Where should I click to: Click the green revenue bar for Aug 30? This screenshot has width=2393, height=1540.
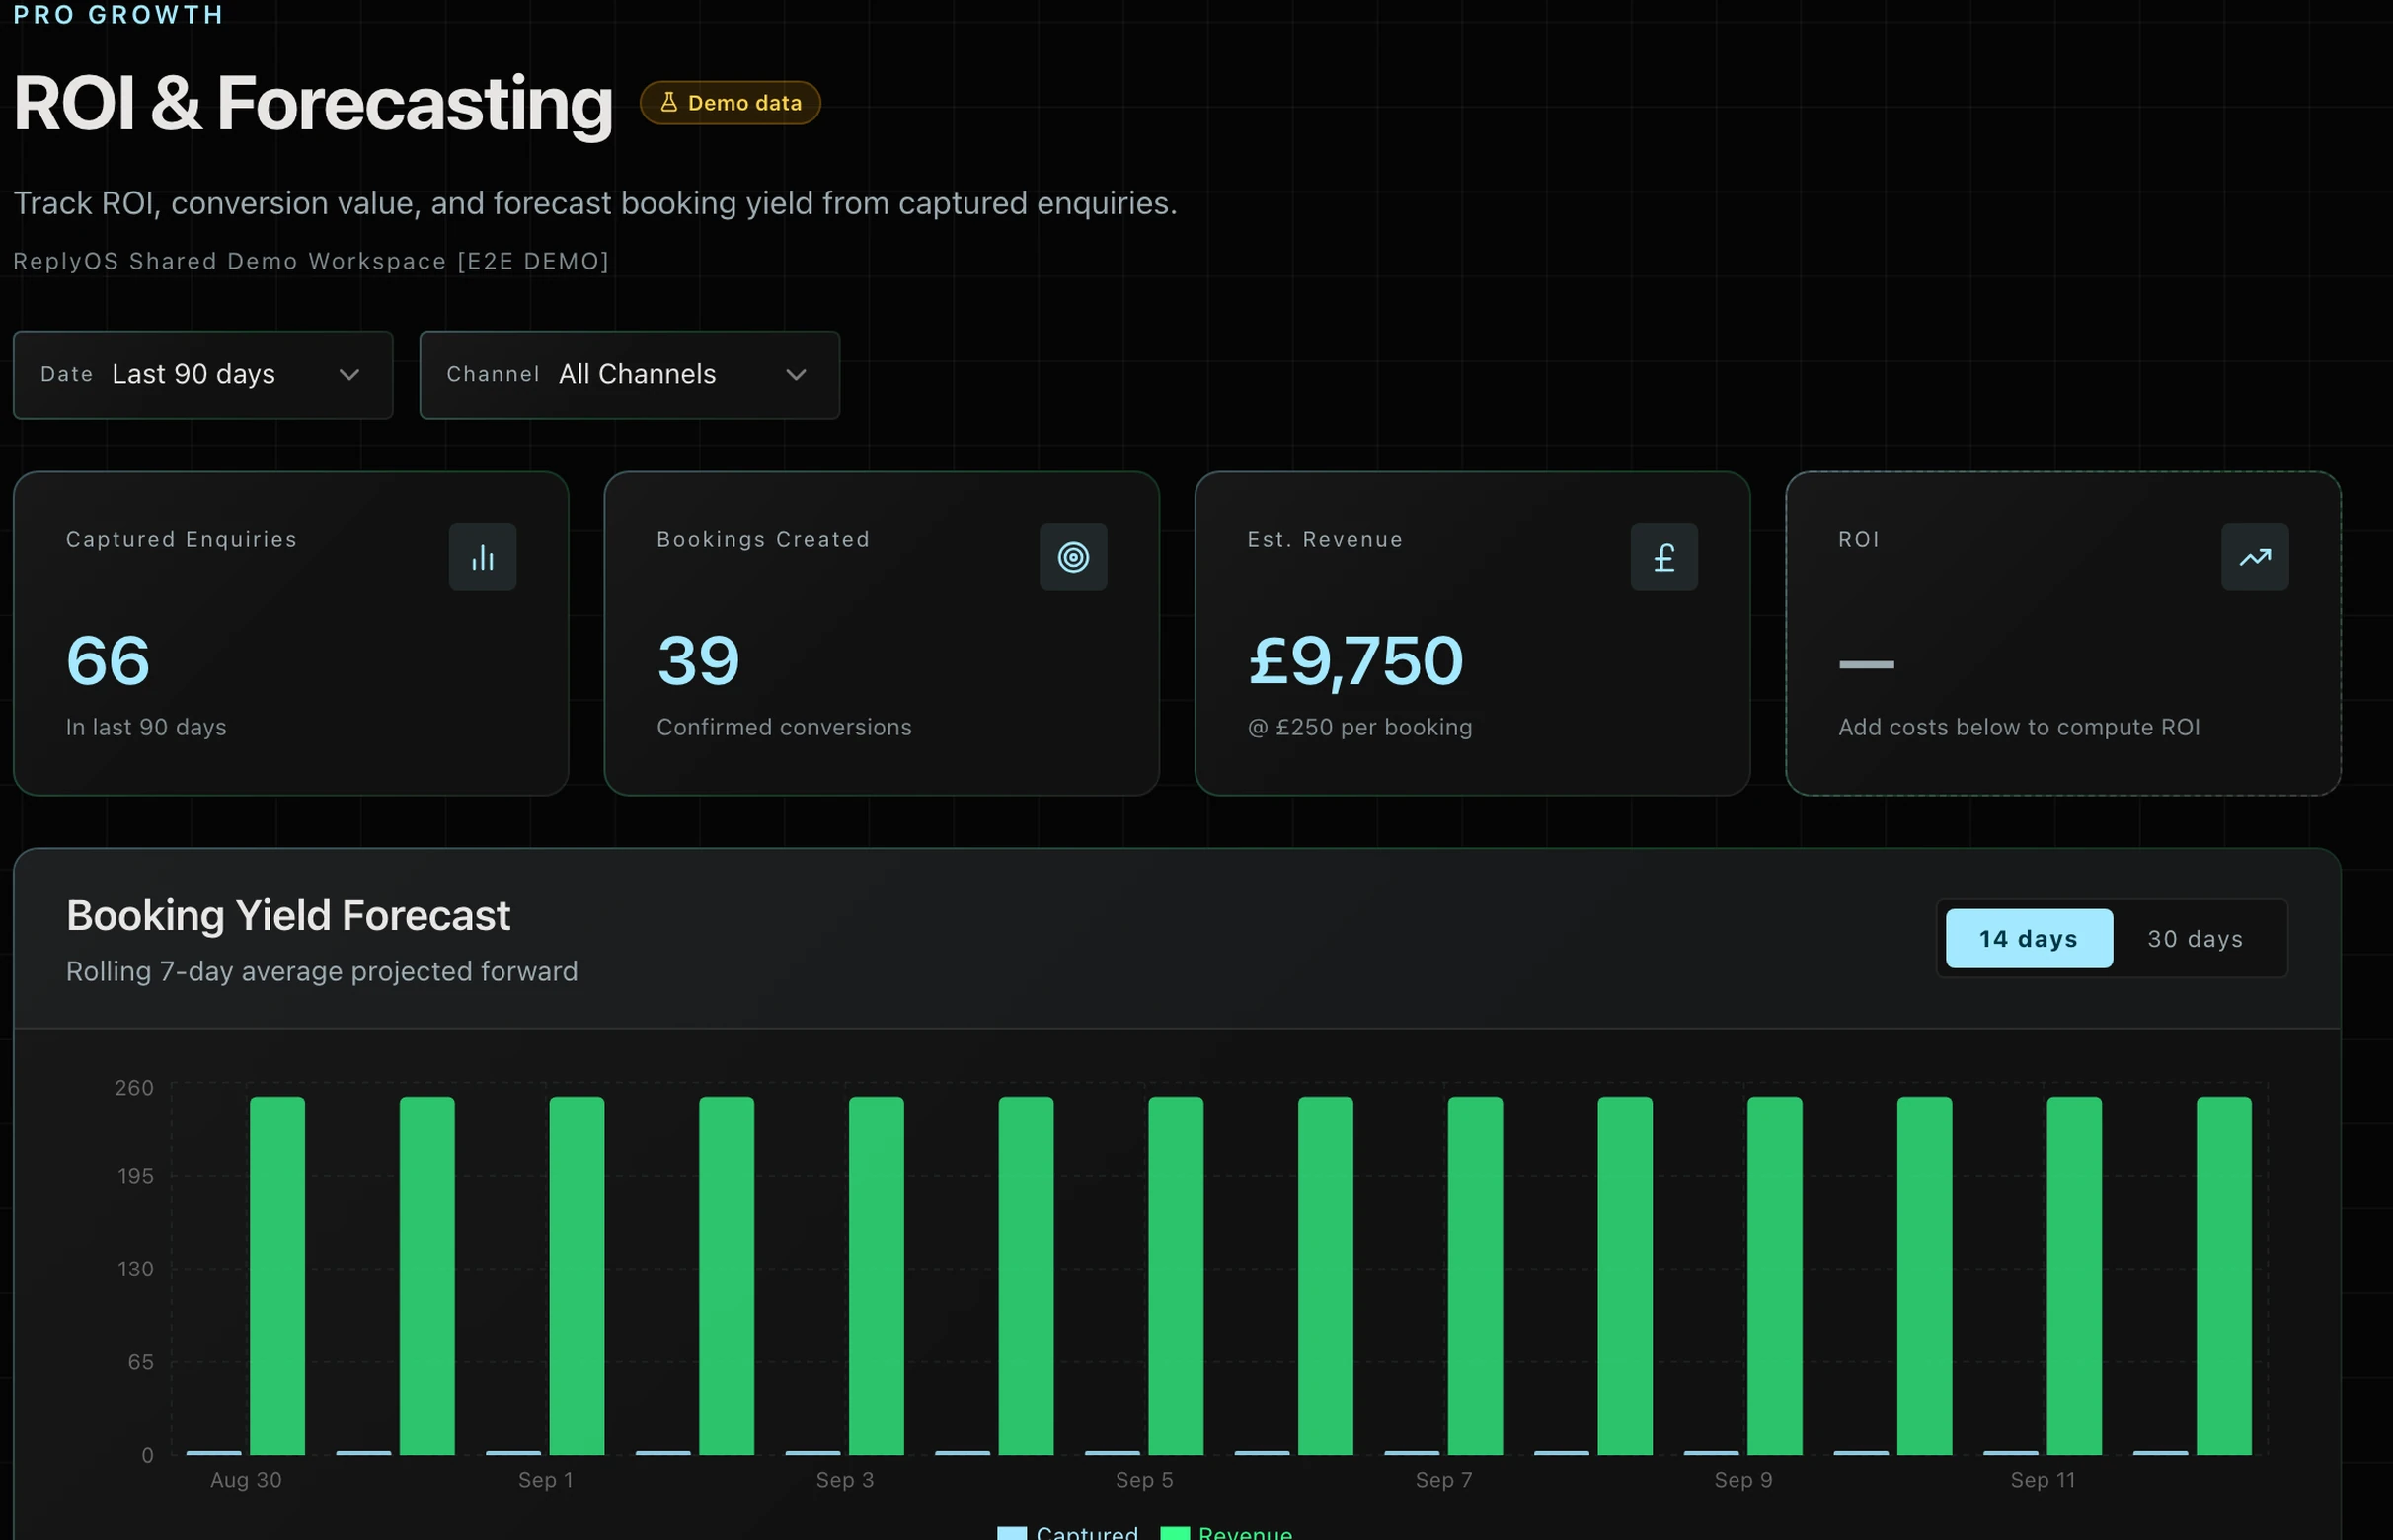point(277,1276)
